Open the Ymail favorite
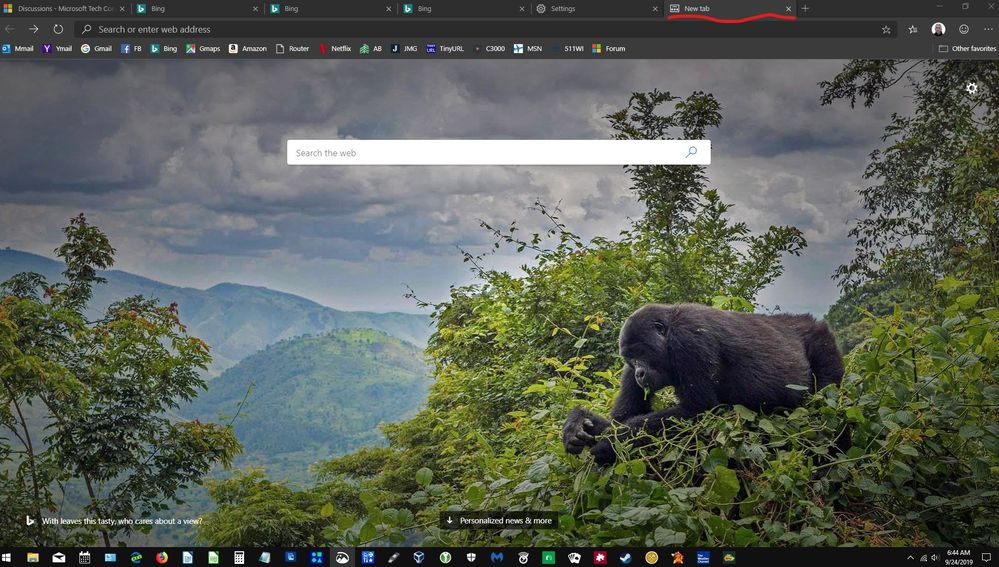 point(57,48)
